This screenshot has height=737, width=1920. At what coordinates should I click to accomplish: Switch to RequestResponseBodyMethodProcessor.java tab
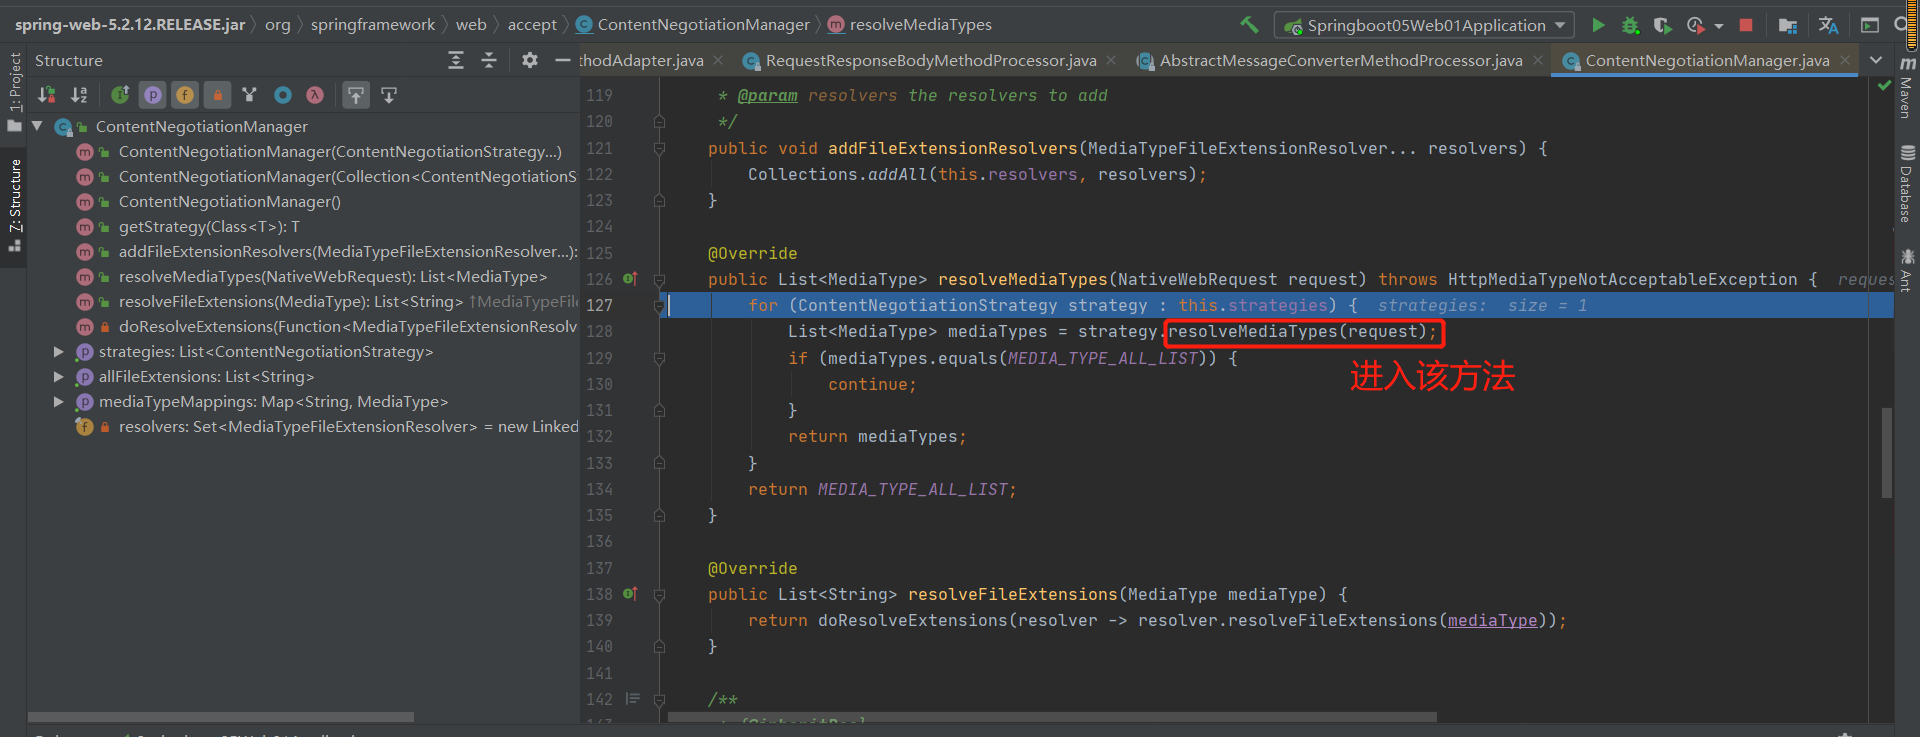[930, 61]
